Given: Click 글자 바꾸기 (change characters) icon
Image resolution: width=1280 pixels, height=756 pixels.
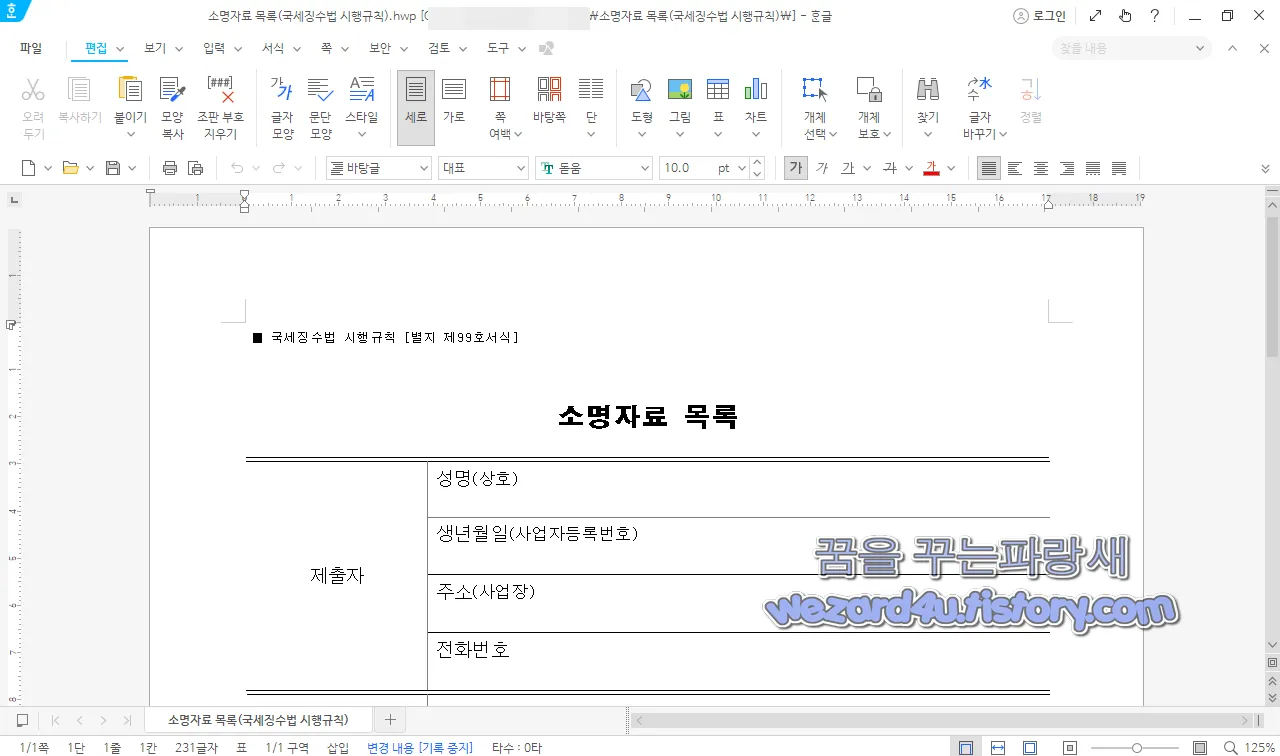Looking at the screenshot, I should [980, 90].
